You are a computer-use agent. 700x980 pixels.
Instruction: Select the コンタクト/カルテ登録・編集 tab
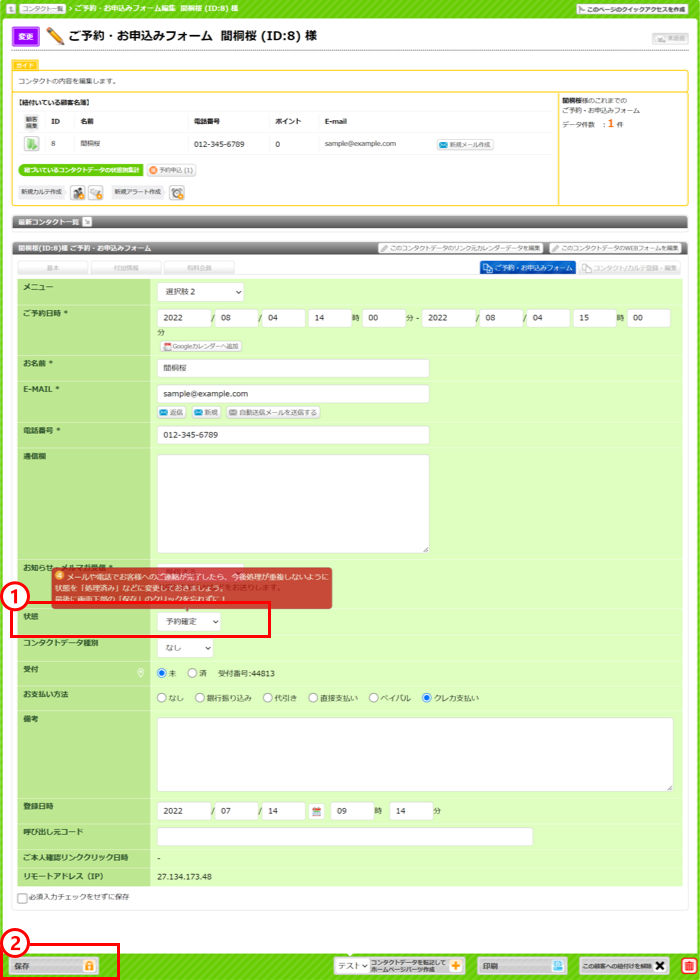click(629, 268)
